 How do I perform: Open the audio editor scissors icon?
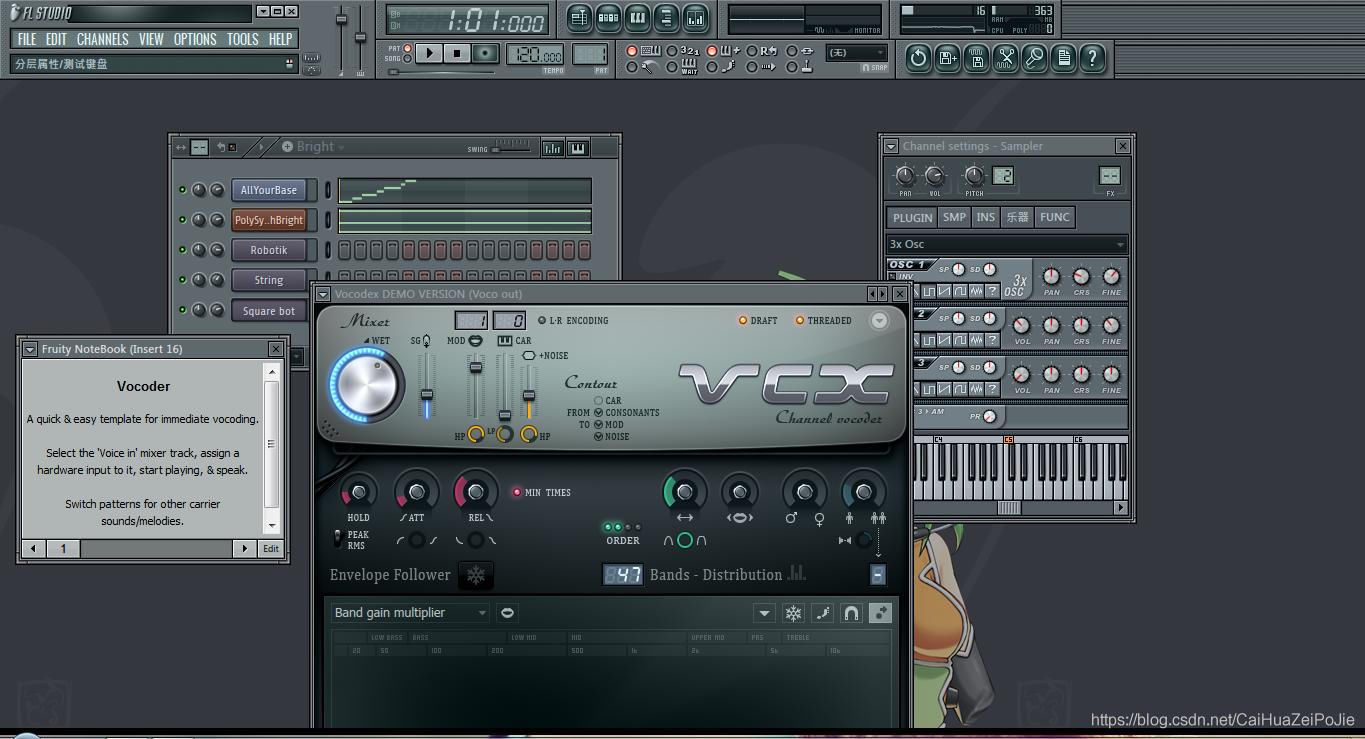1006,58
